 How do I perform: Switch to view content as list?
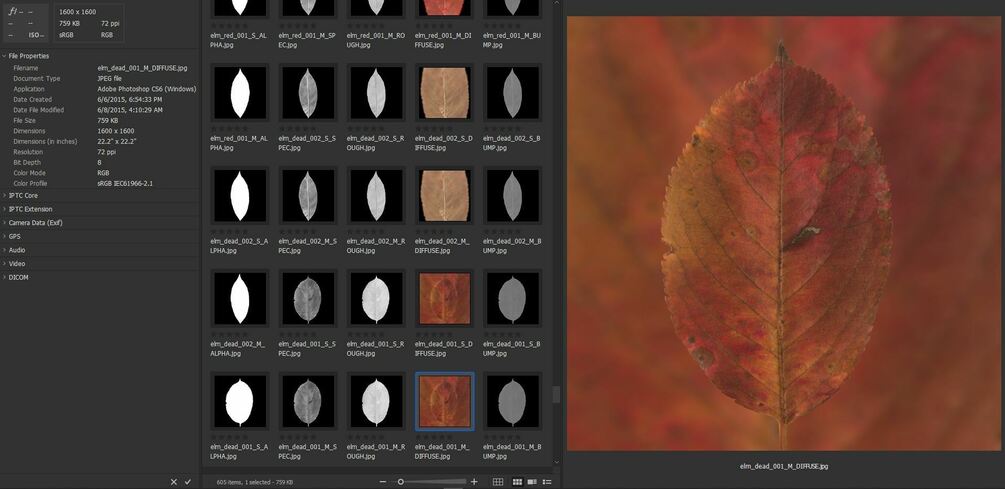[547, 482]
